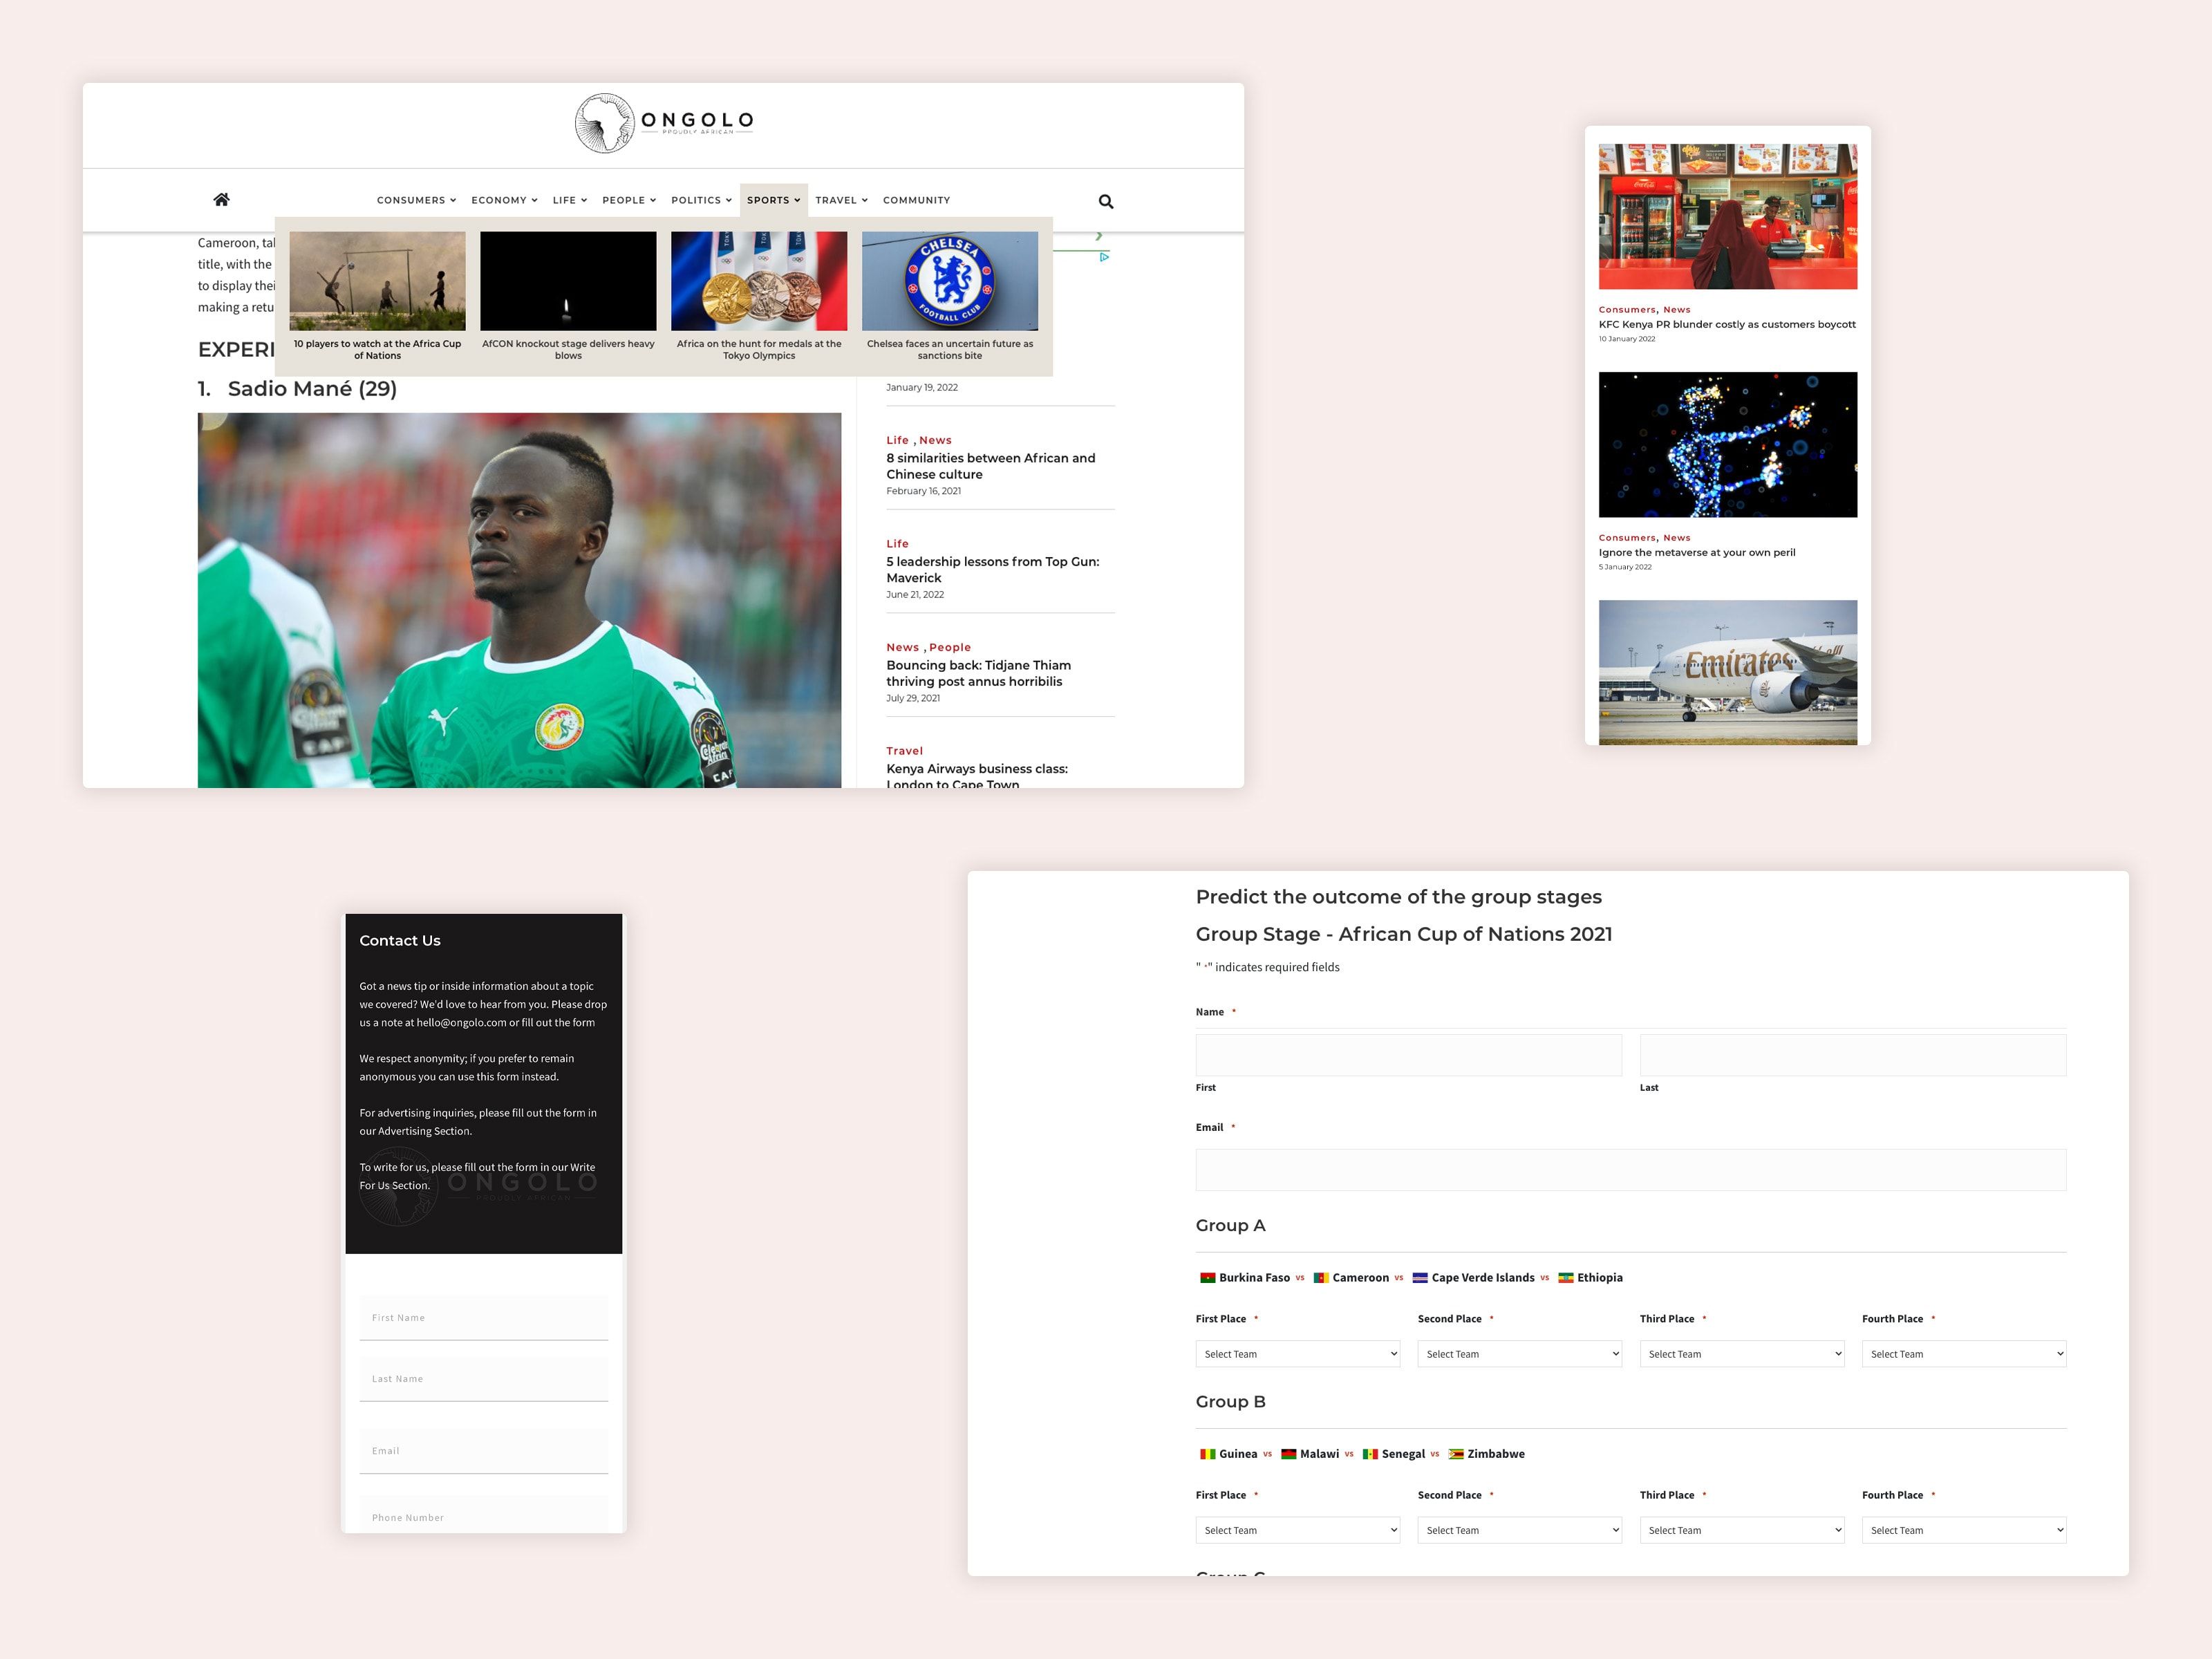Open Chelsea football club badge thumbnail

pyautogui.click(x=949, y=281)
